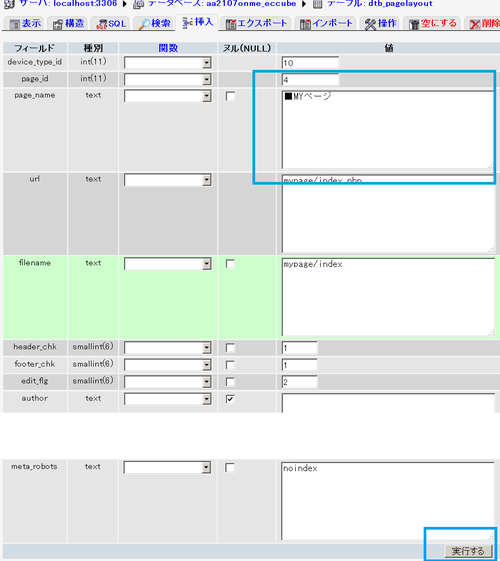Image resolution: width=500 pixels, height=561 pixels.
Task: Click the url textarea resize handle
Action: (x=491, y=249)
